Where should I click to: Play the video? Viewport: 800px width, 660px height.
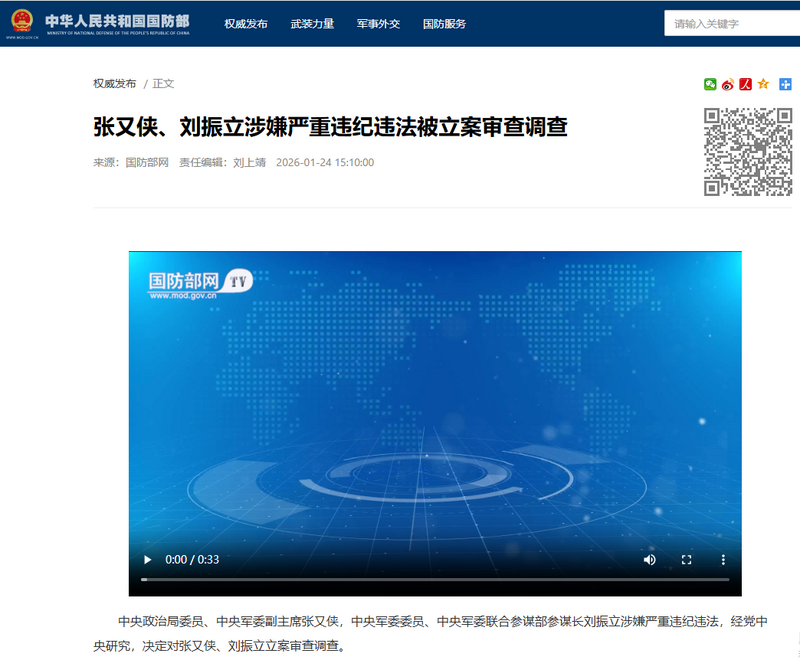tap(148, 560)
